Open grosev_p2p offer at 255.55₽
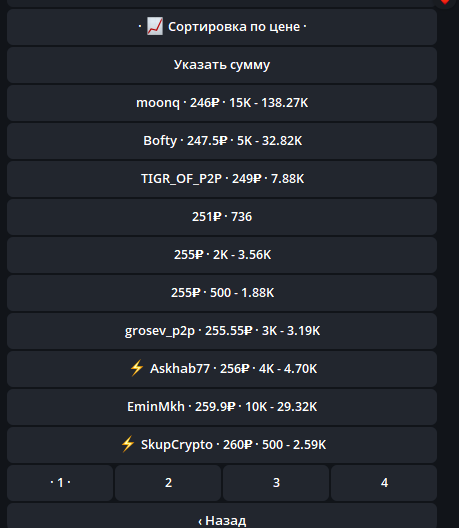Image resolution: width=459 pixels, height=528 pixels. pyautogui.click(x=222, y=331)
